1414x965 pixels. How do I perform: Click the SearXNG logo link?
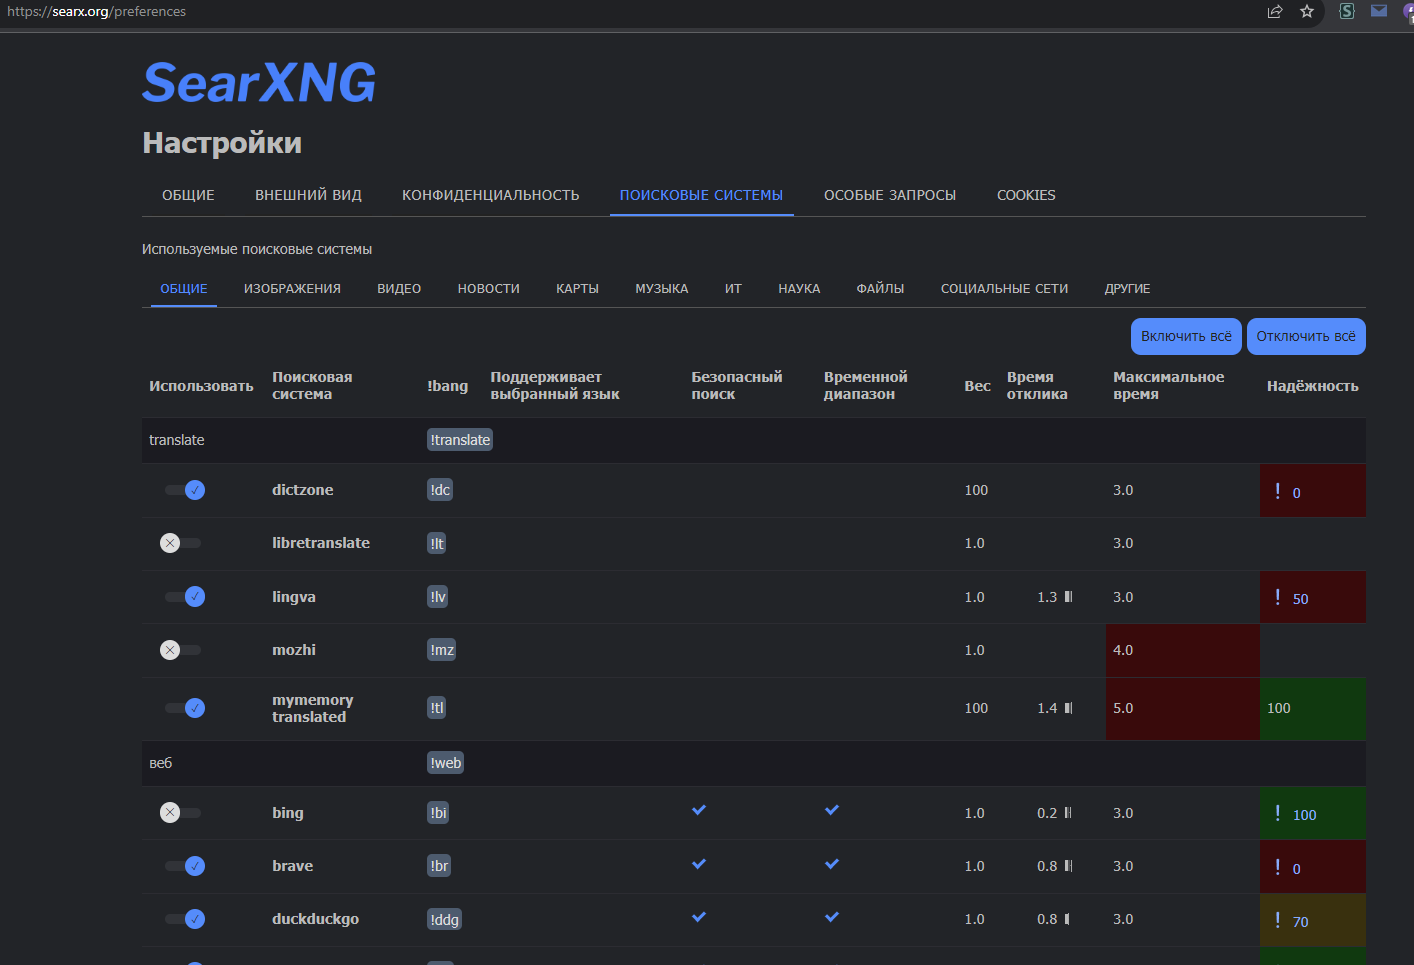[x=259, y=83]
